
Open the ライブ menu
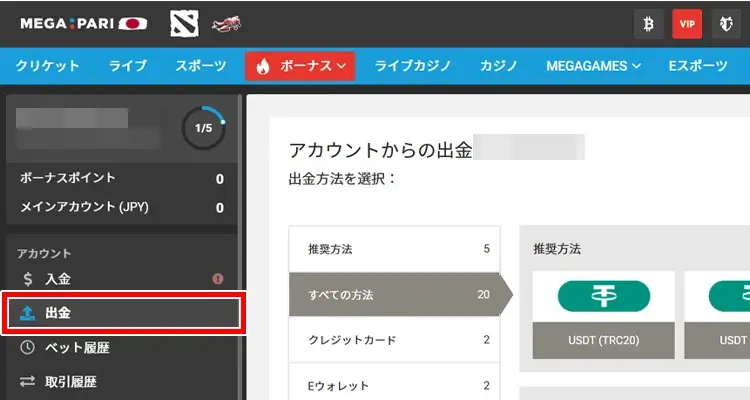pos(128,66)
